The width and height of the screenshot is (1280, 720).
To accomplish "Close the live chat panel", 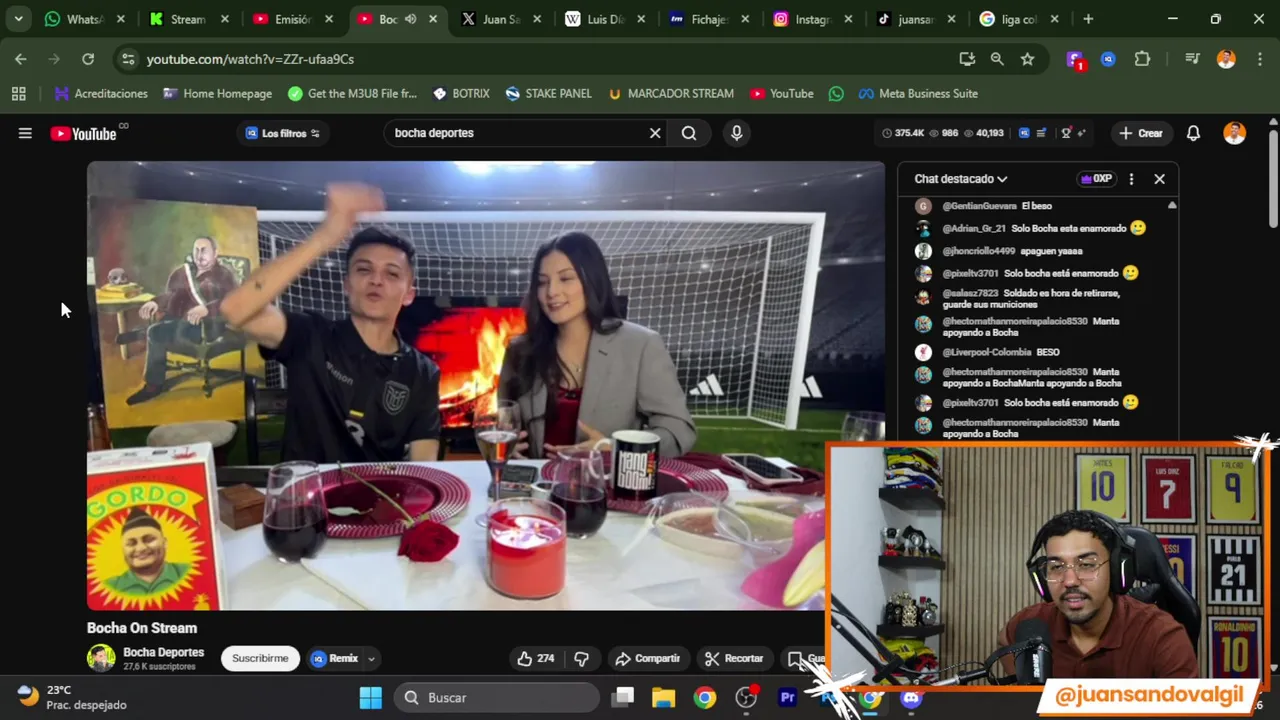I will tap(1159, 179).
